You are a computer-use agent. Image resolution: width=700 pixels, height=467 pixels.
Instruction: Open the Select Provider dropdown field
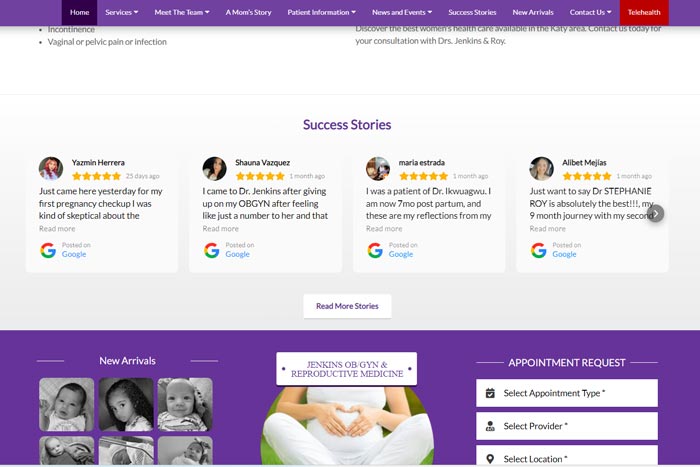567,426
